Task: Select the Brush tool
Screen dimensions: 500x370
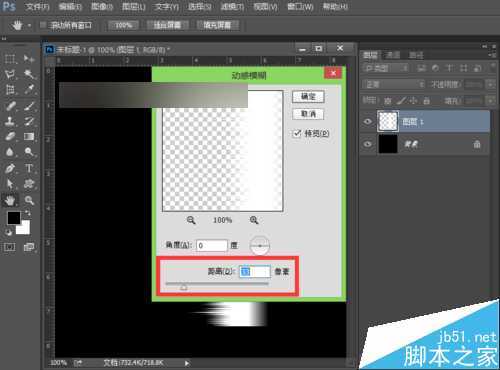Action: pos(29,106)
